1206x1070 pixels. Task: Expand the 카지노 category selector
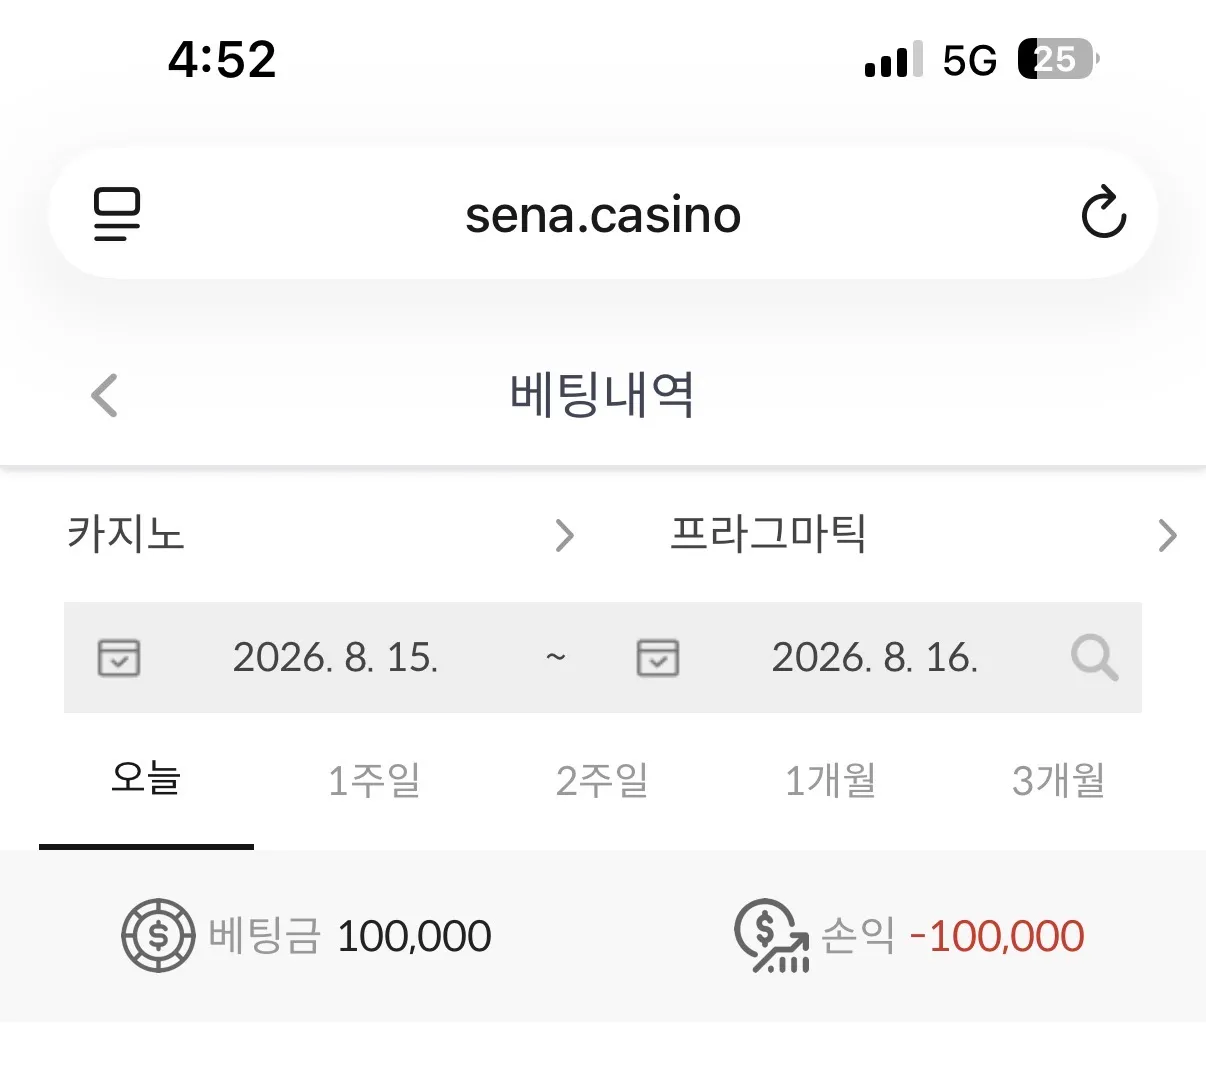point(322,535)
